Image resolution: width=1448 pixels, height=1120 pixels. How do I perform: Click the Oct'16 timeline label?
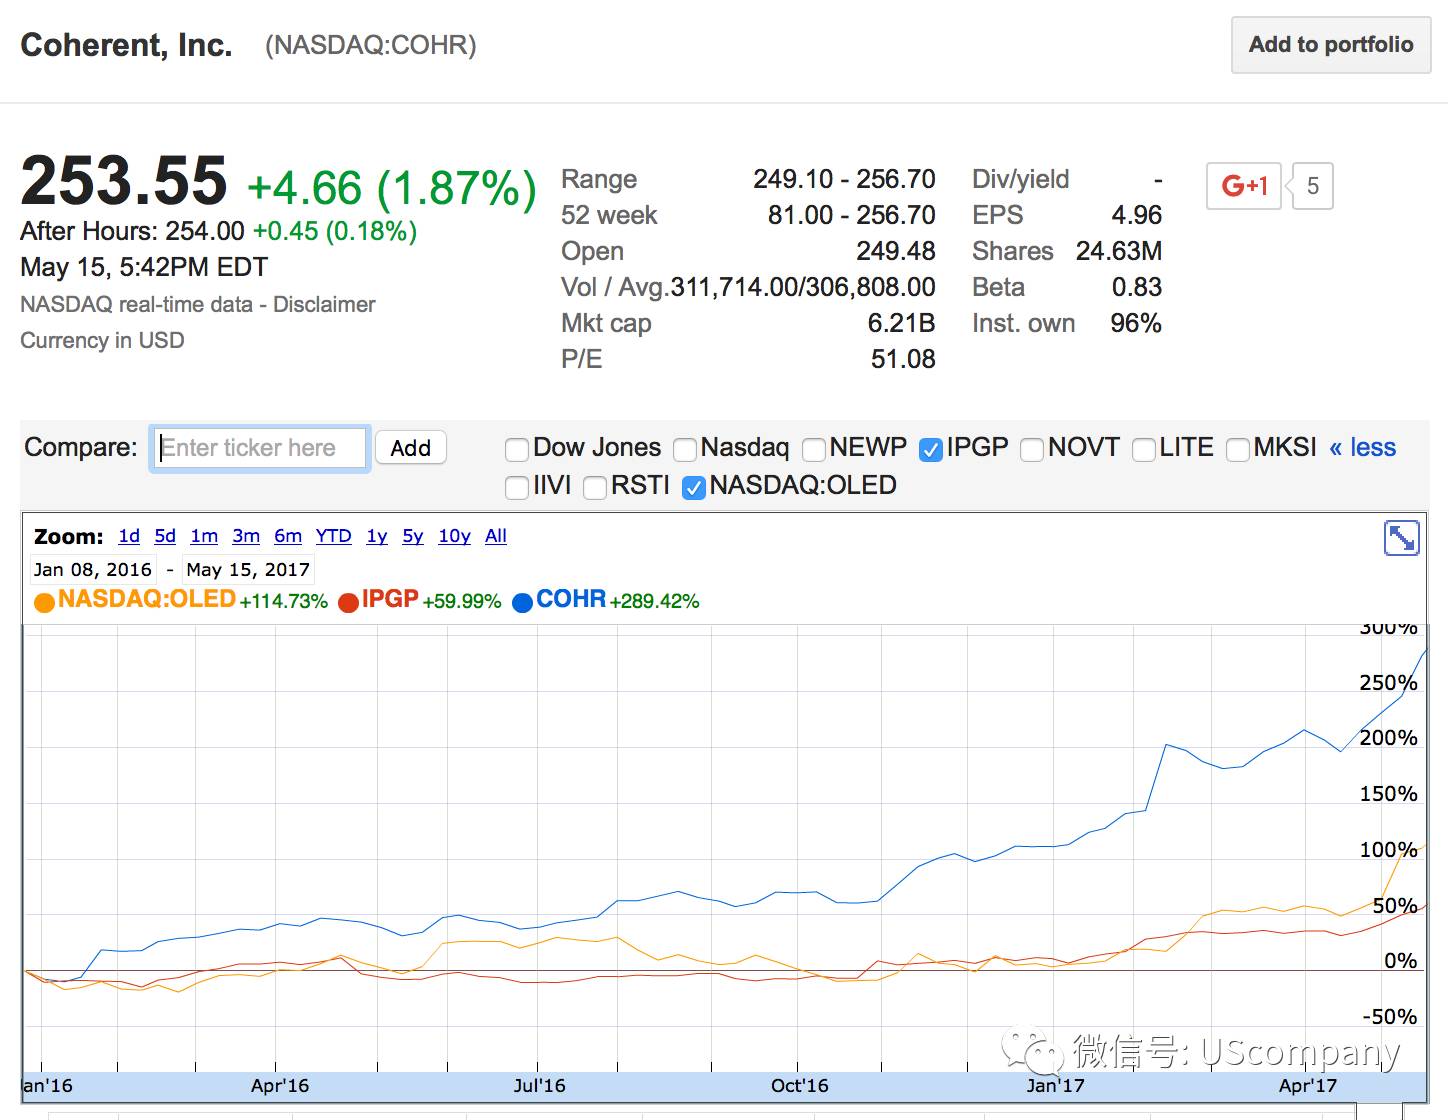[x=800, y=1086]
